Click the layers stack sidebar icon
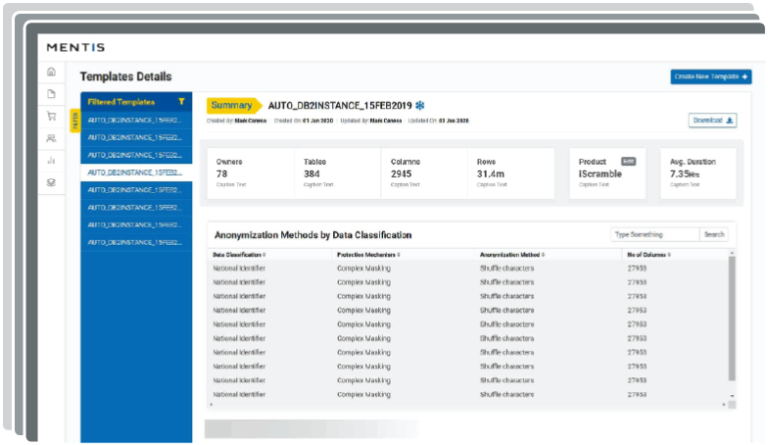Image resolution: width=768 pixels, height=445 pixels. coord(51,182)
